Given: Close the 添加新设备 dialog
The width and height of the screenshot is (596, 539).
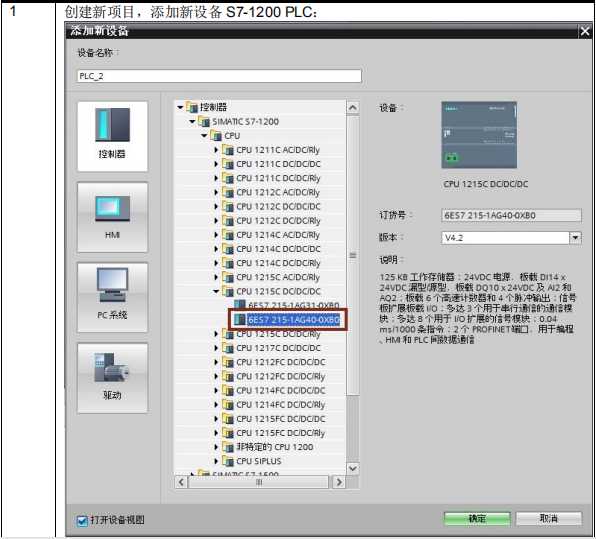Looking at the screenshot, I should click(585, 31).
